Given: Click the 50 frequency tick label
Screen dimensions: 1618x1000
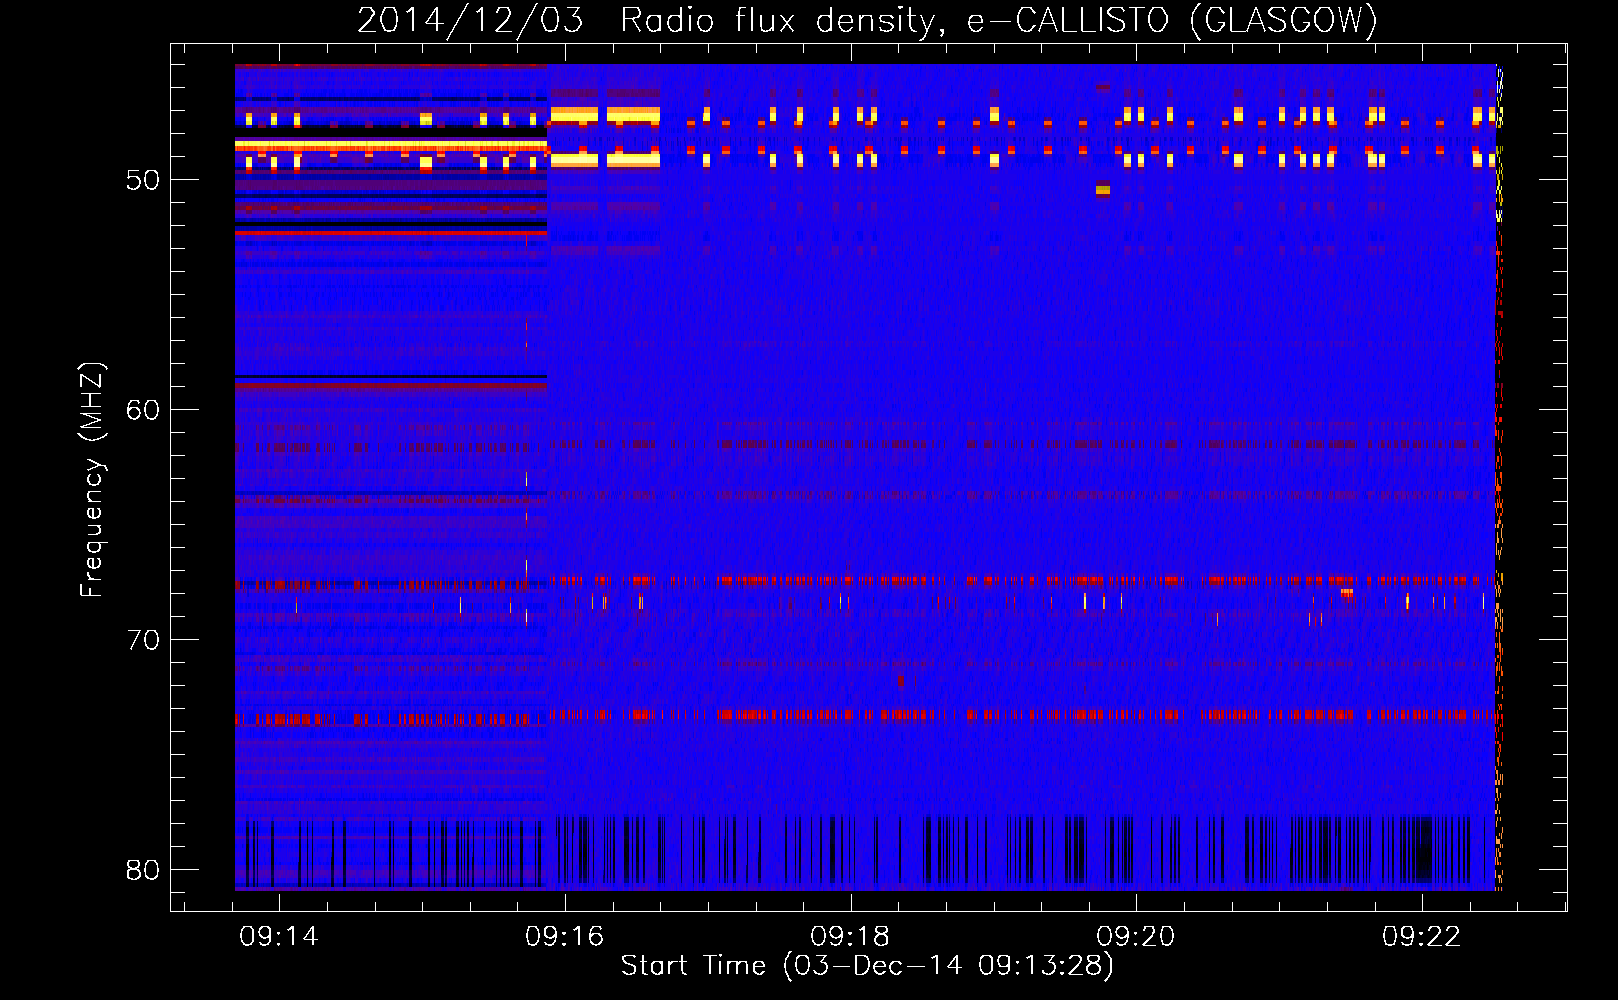Looking at the screenshot, I should coord(143,181).
